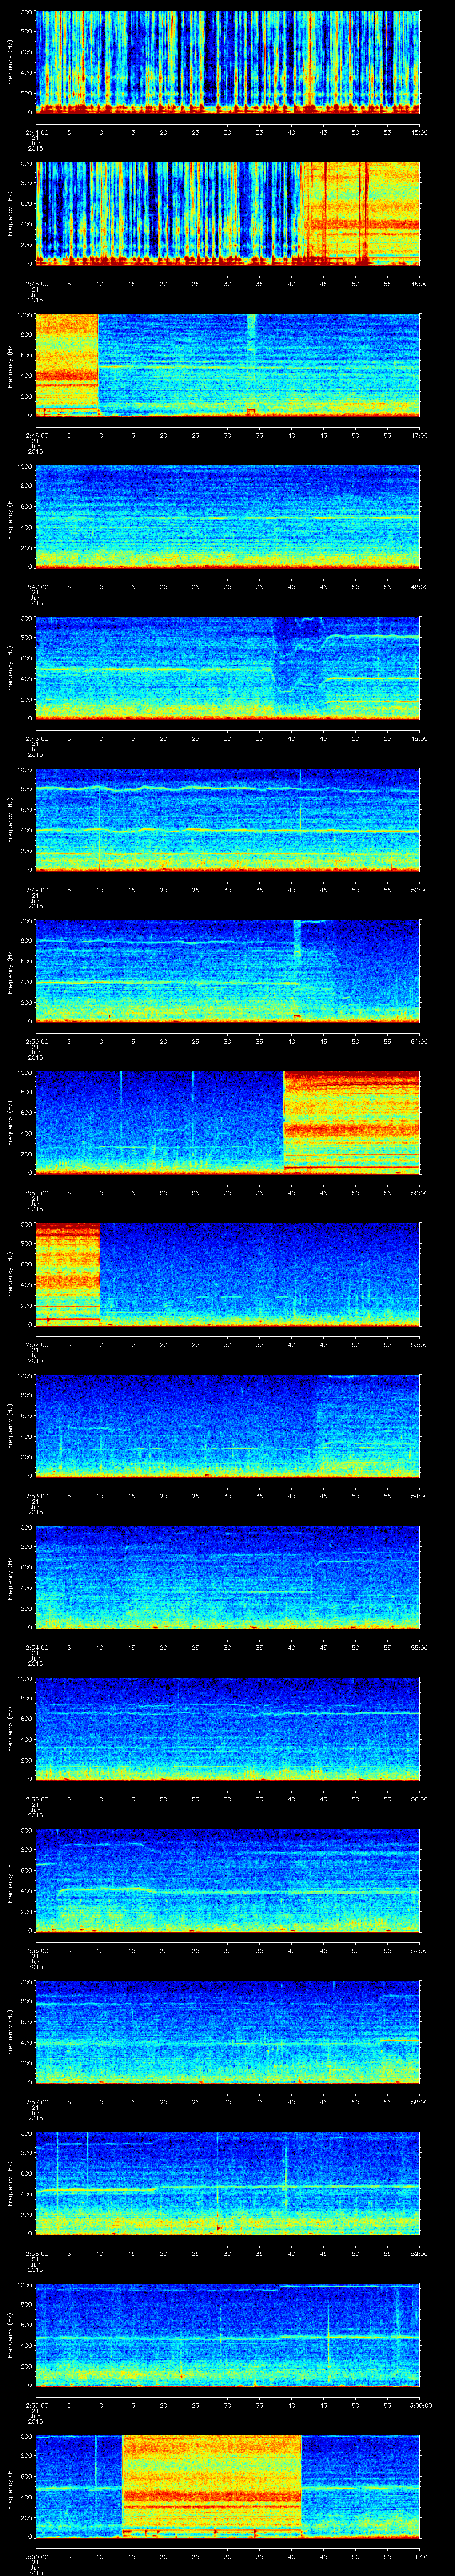Viewport: 455px width, 2576px height.
Task: Choose the spectrogram panel starting at 2:49:00
Action: (228, 820)
